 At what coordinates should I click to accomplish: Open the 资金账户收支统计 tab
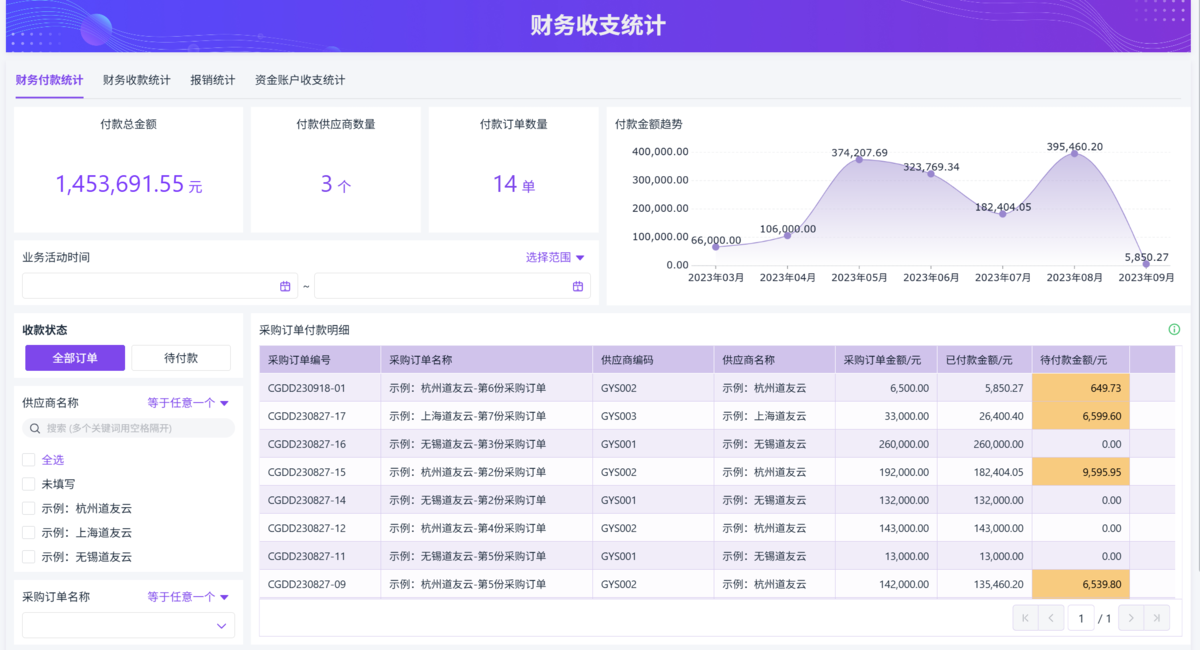(300, 80)
